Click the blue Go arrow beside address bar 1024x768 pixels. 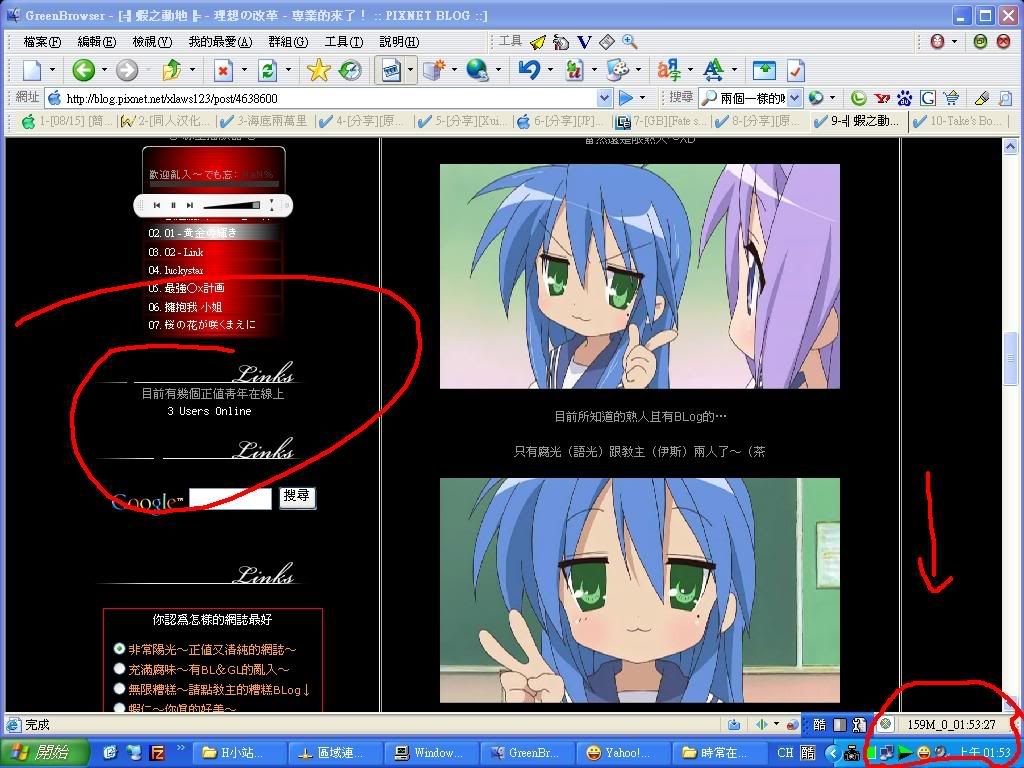coord(626,98)
